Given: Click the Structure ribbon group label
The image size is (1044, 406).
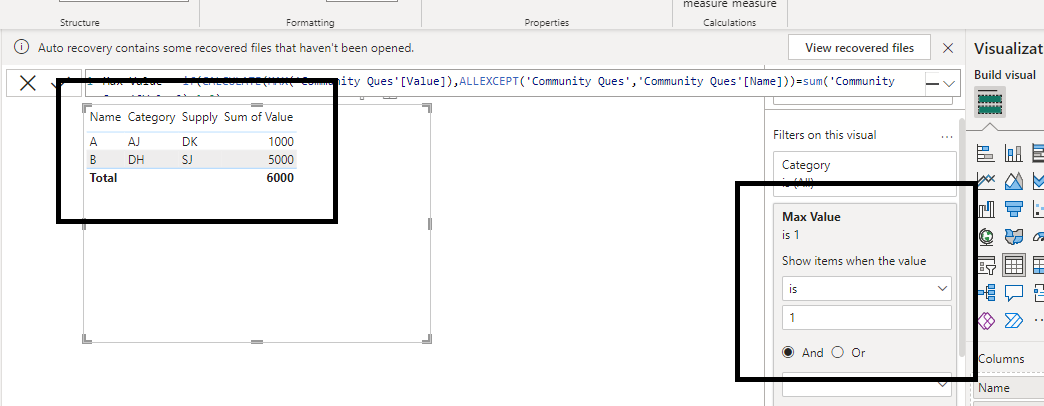Looking at the screenshot, I should click(80, 23).
